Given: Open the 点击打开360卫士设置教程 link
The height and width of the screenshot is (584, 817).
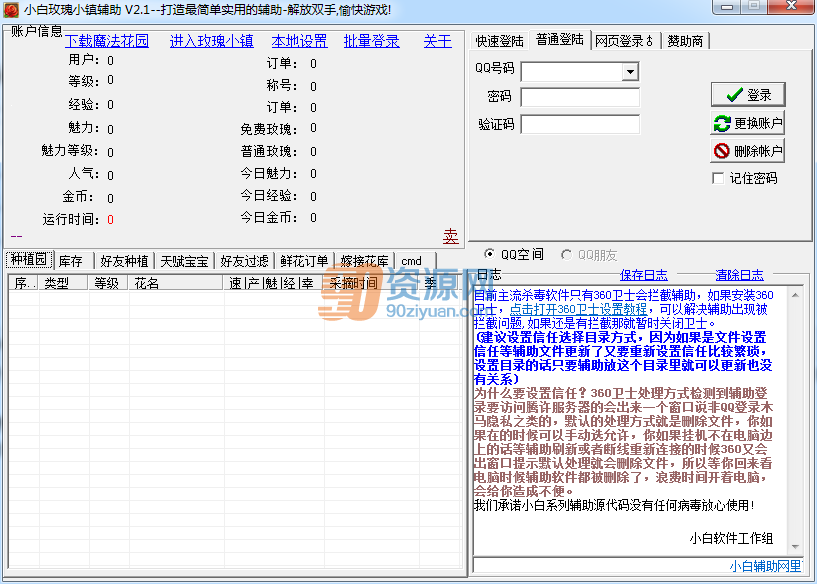Looking at the screenshot, I should pyautogui.click(x=578, y=309).
